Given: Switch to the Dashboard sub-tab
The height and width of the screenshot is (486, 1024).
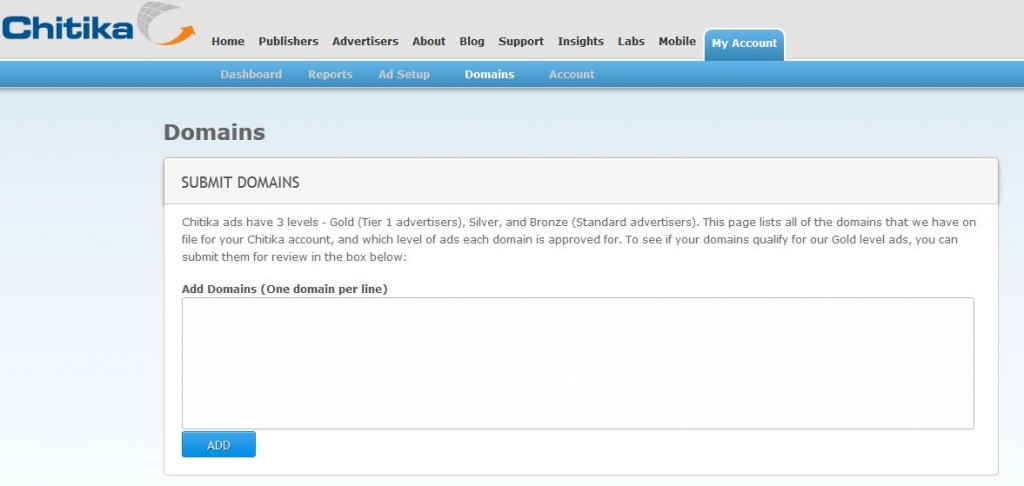Looking at the screenshot, I should (x=251, y=75).
